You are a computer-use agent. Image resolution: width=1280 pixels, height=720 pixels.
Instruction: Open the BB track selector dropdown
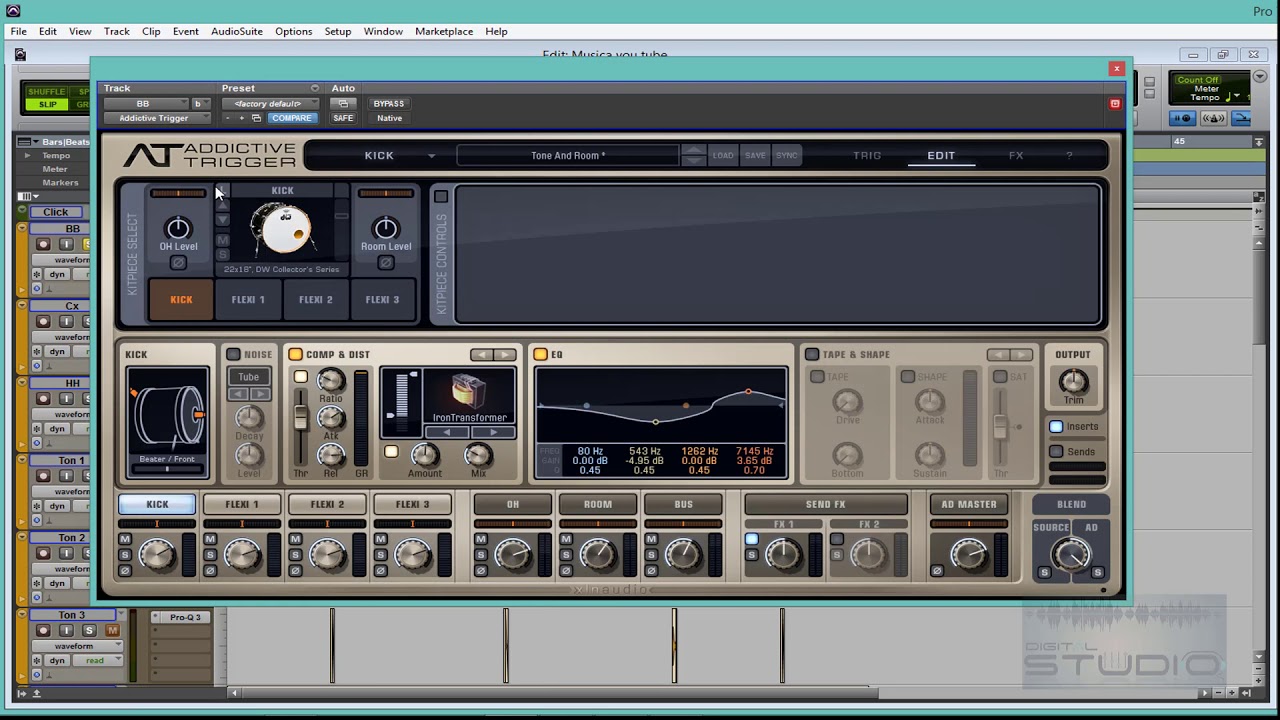coord(146,104)
